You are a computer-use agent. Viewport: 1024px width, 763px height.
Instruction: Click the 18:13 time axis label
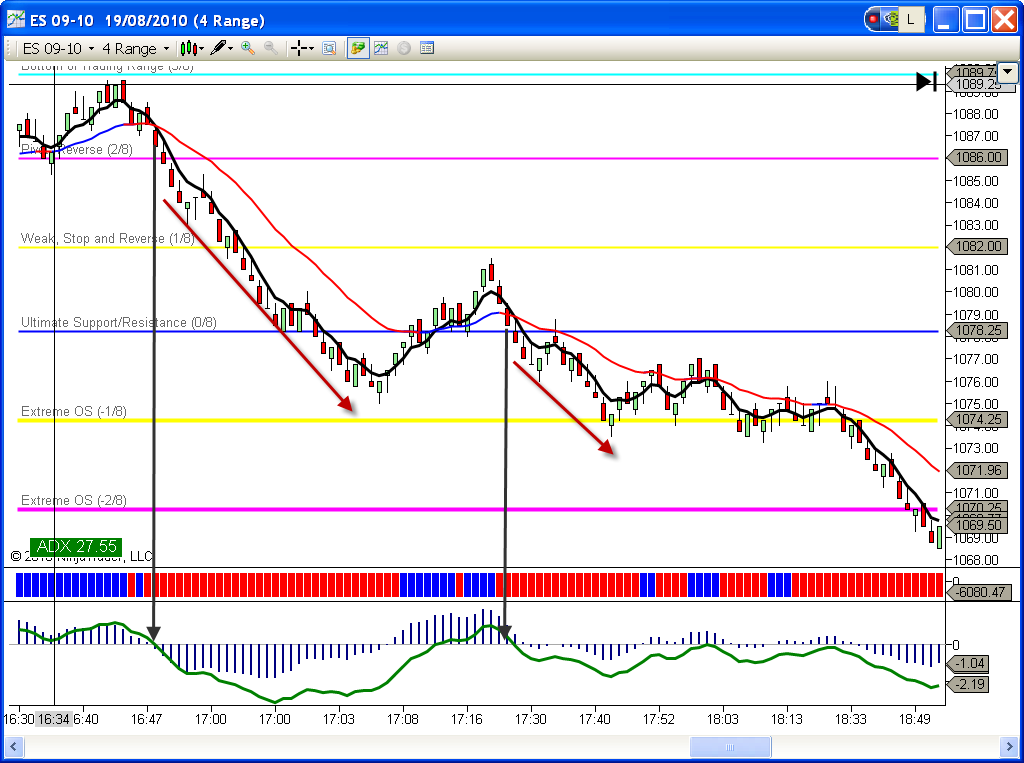click(x=786, y=719)
